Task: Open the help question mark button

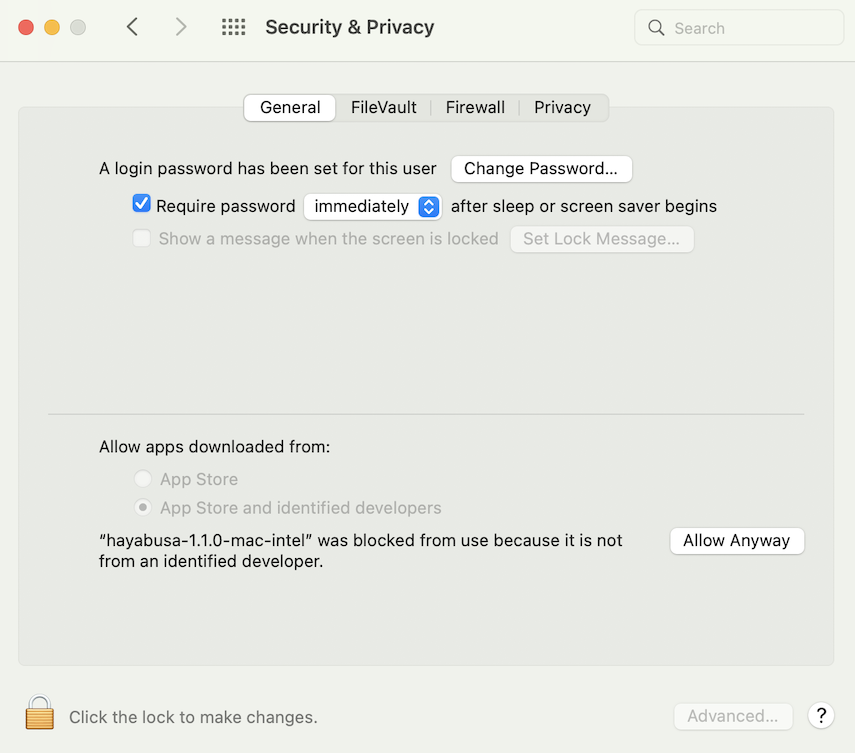Action: tap(821, 715)
